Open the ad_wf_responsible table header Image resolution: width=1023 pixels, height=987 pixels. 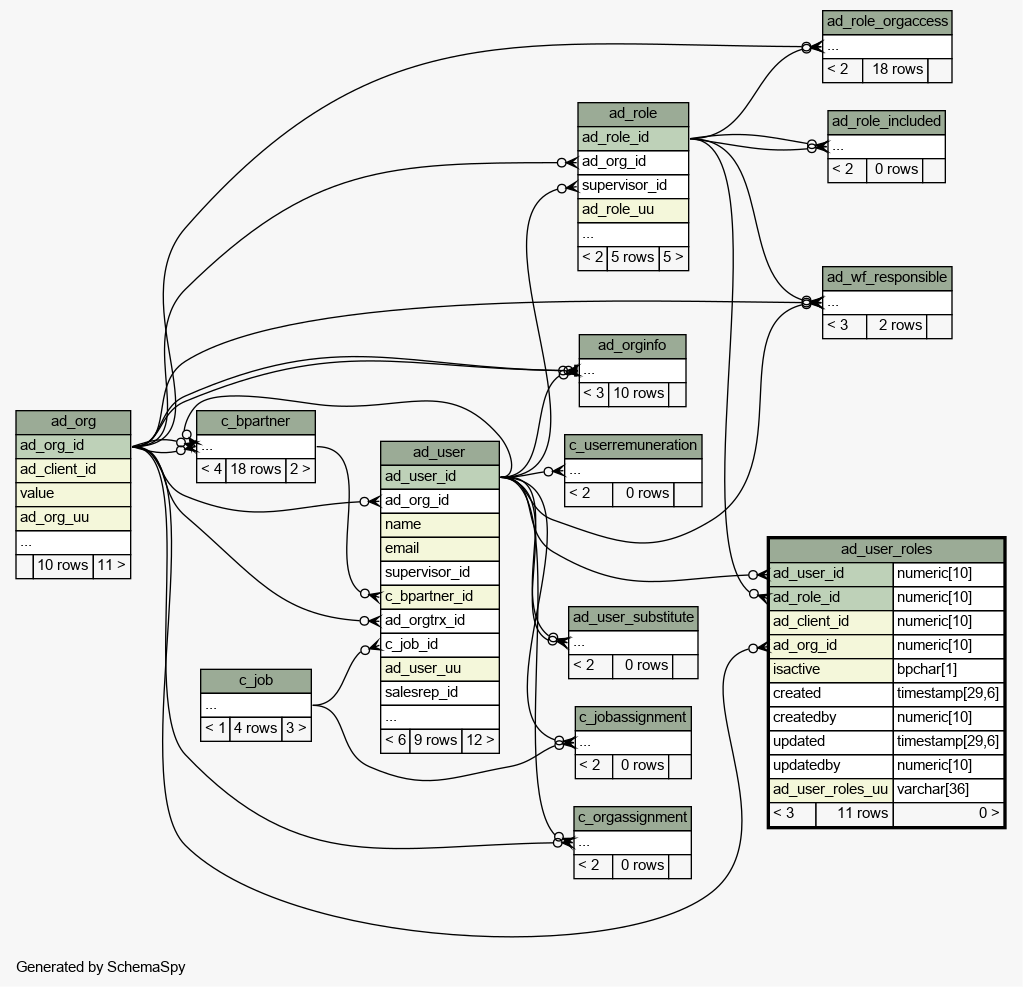(887, 278)
